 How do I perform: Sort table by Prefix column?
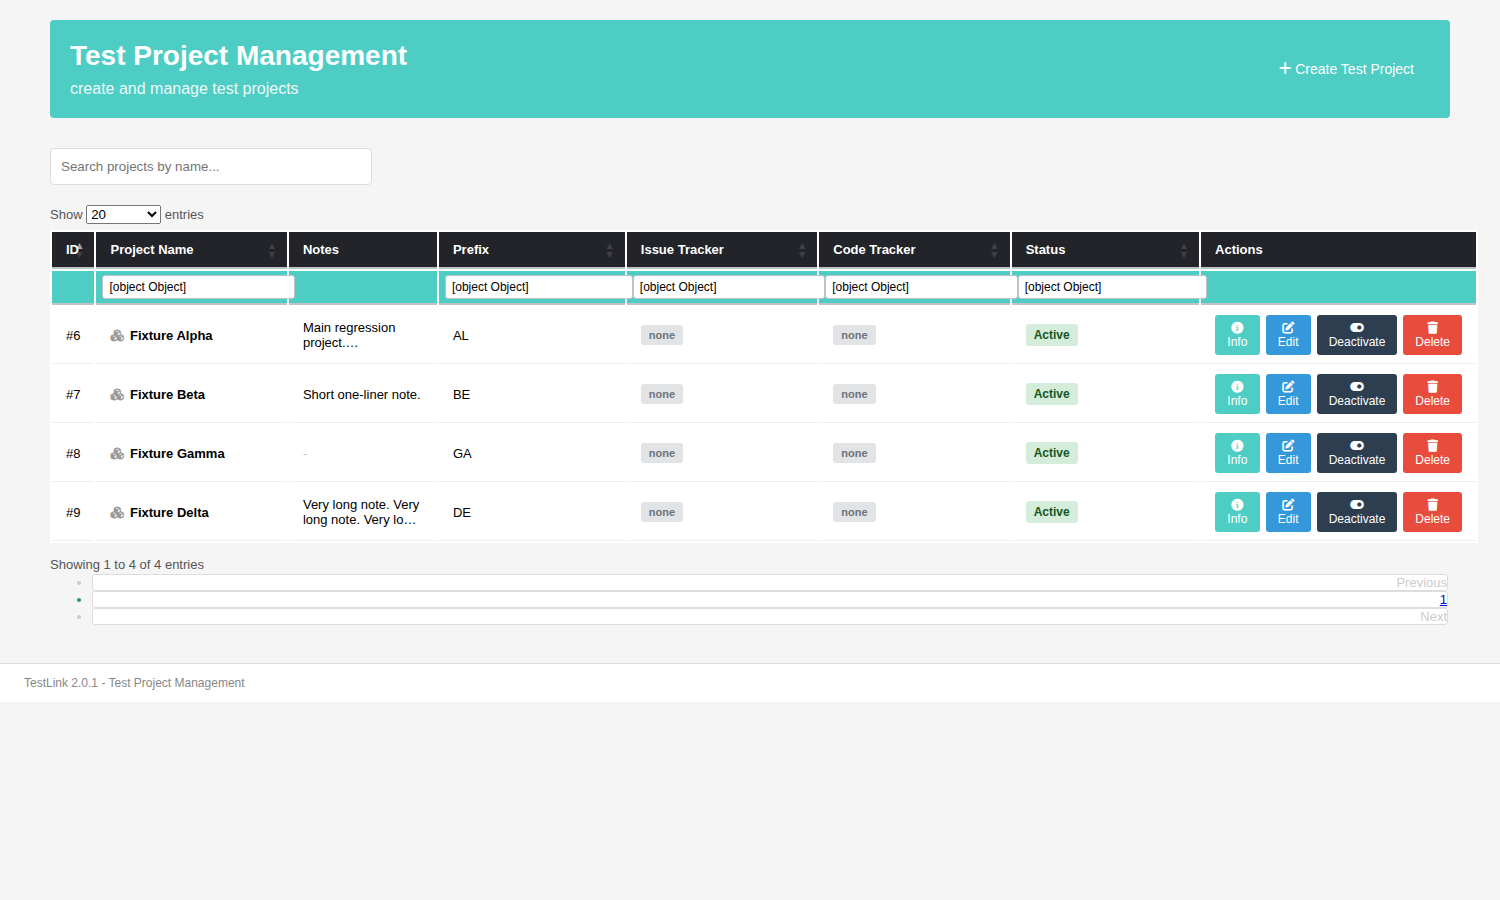pos(532,250)
